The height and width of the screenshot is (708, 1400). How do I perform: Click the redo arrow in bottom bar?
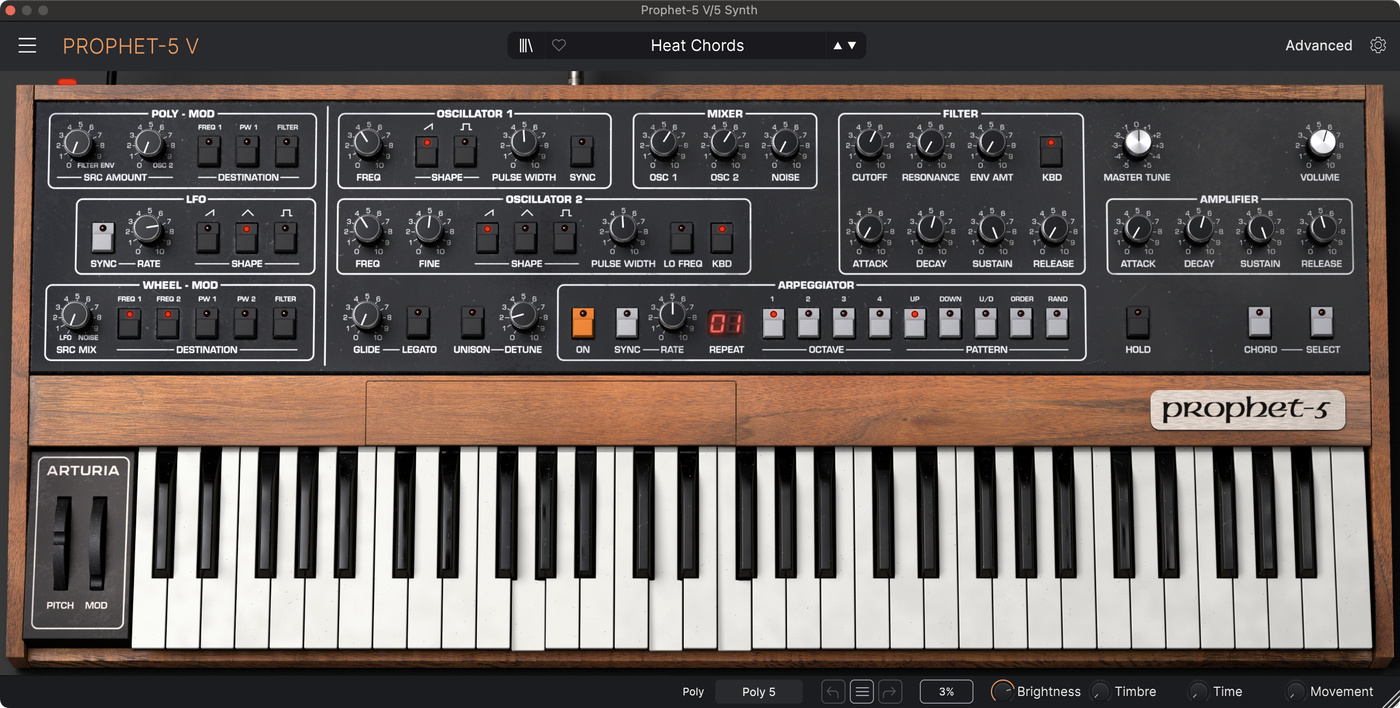890,691
